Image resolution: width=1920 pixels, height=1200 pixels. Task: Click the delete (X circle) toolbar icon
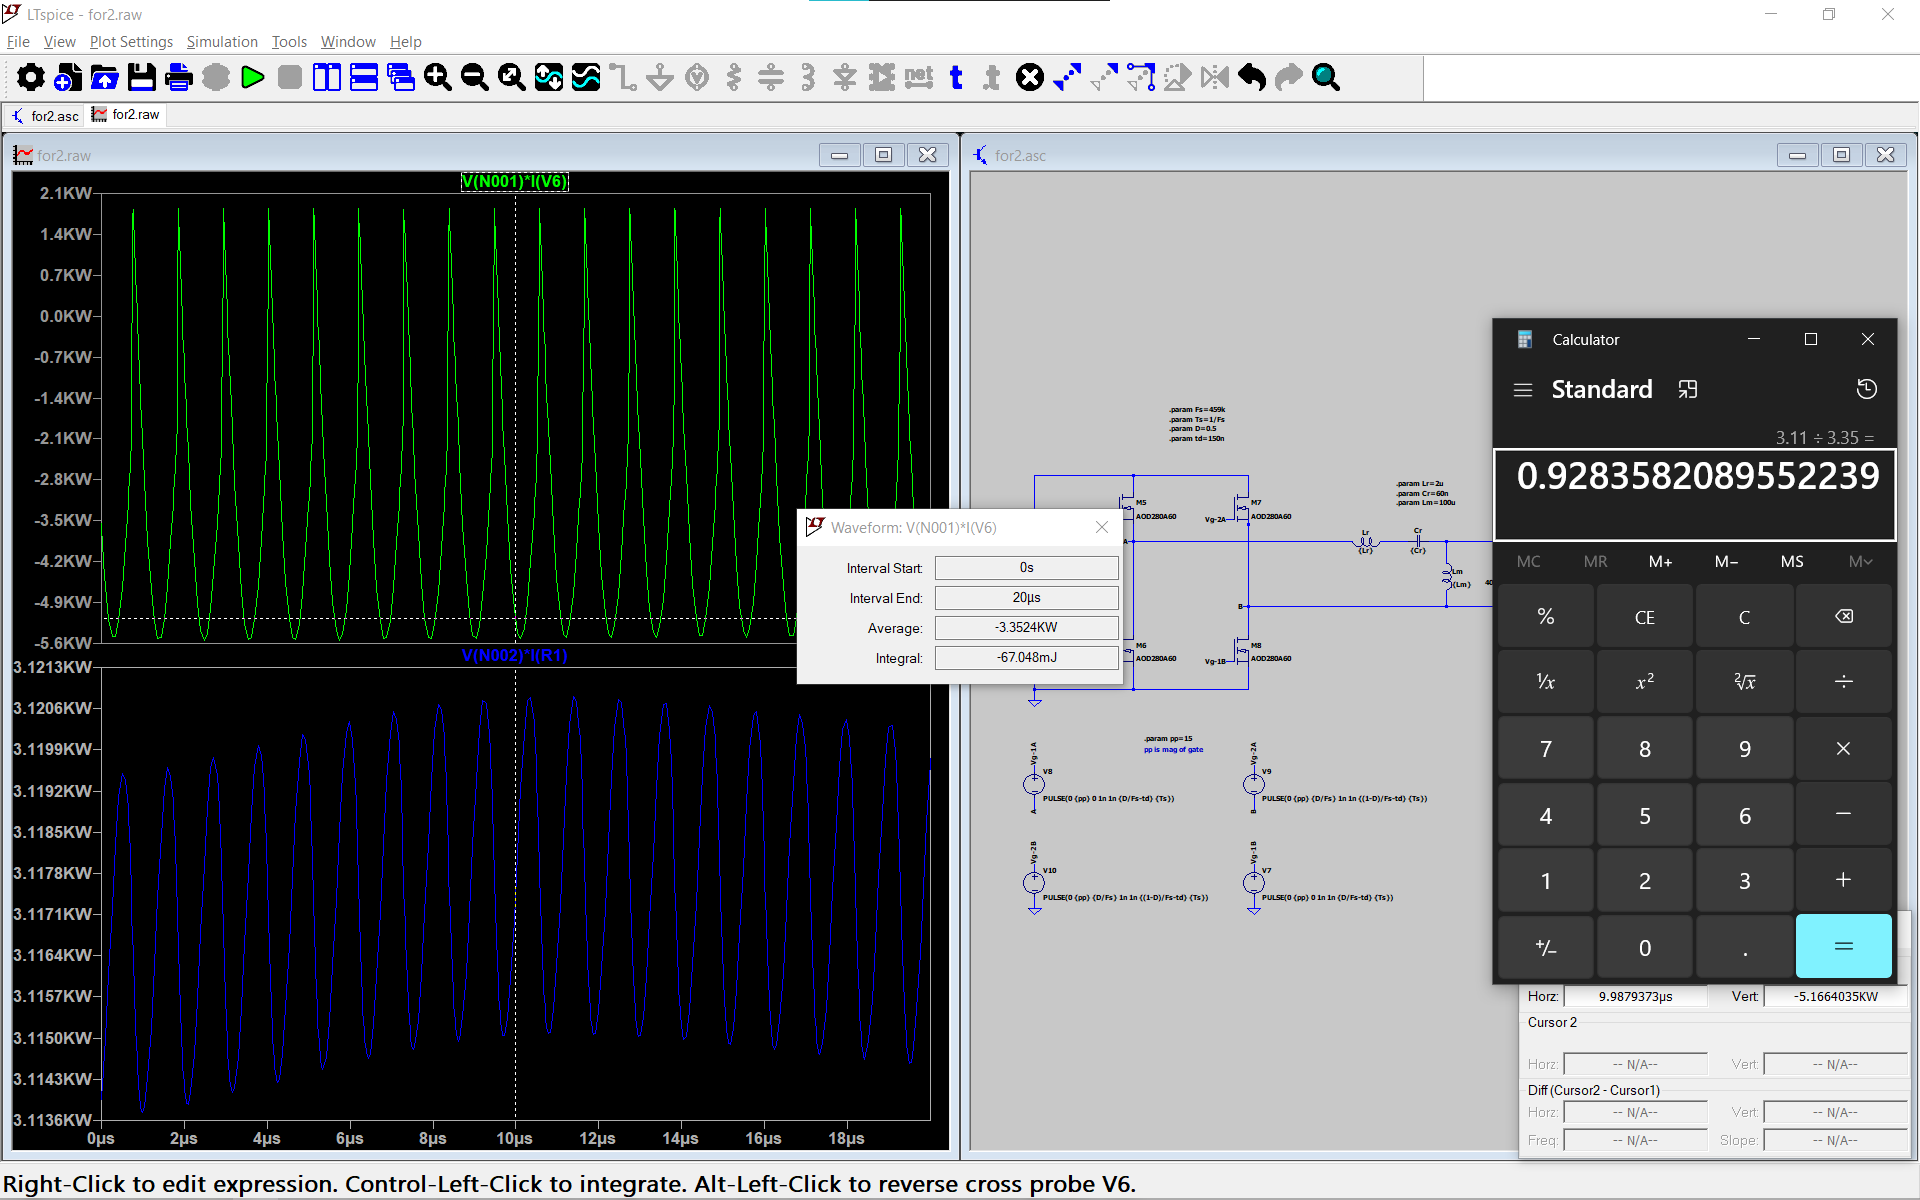pyautogui.click(x=1030, y=77)
